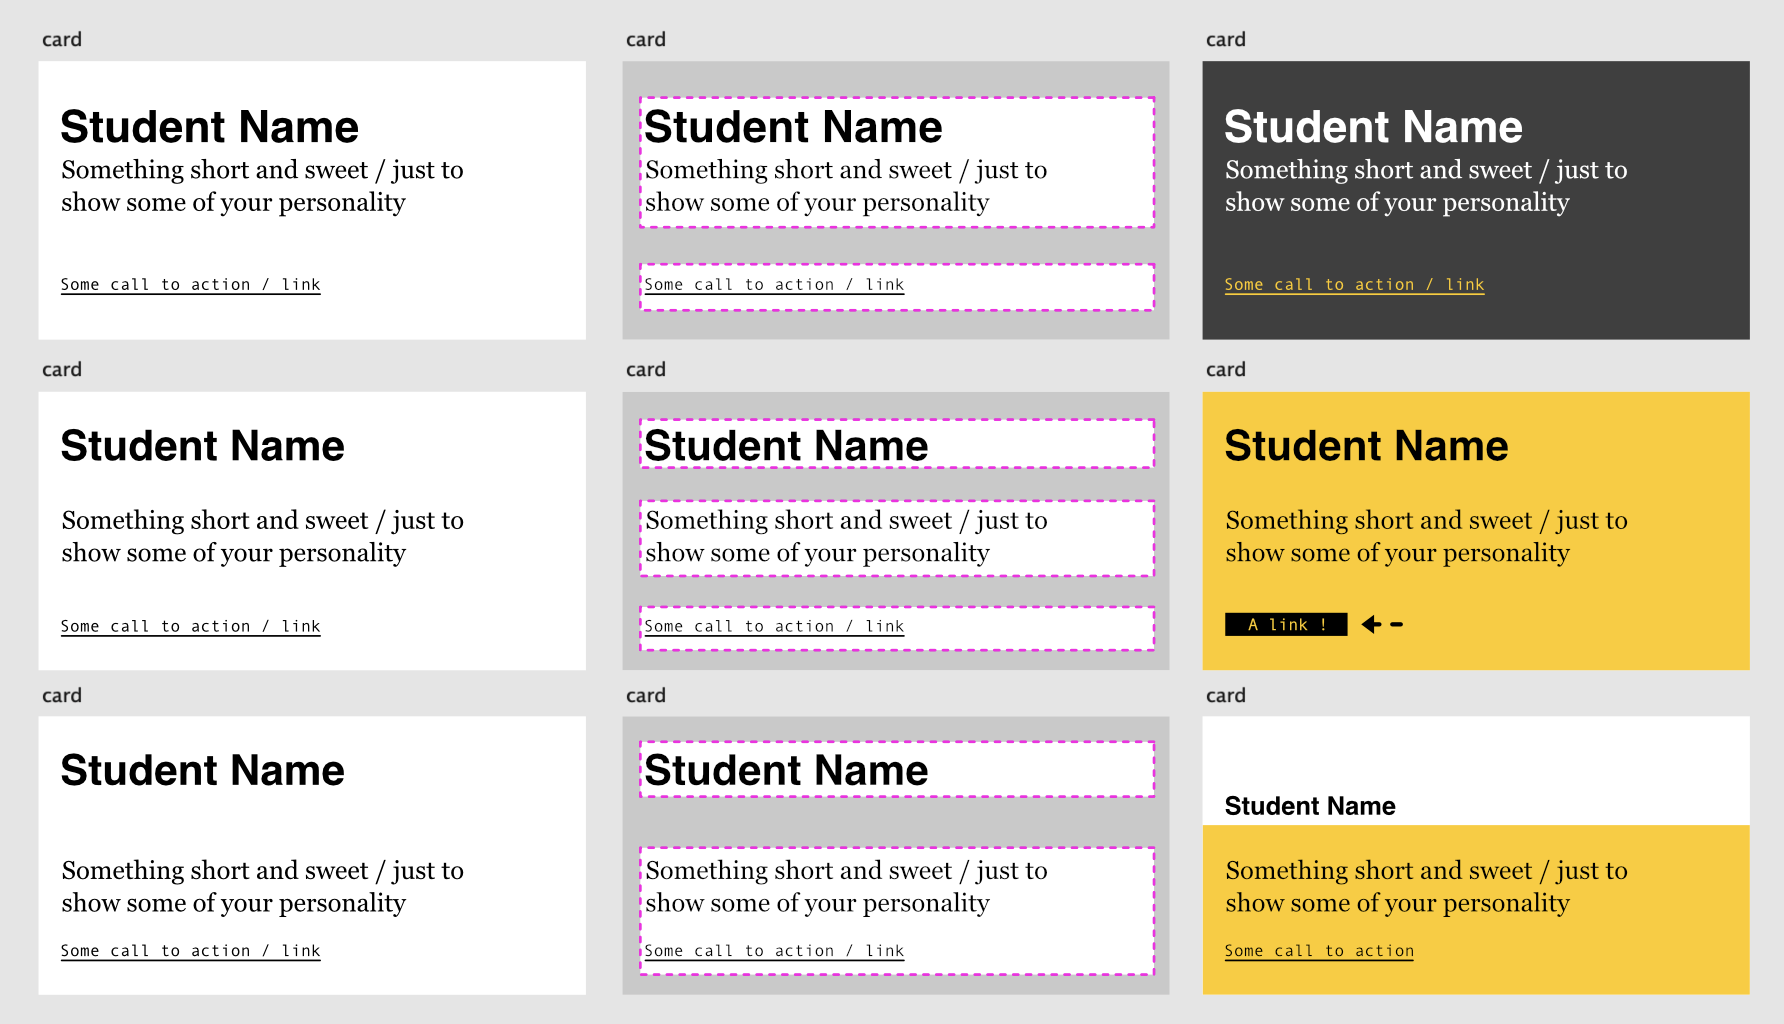Click description text in bottom-right yellow panel
This screenshot has width=1784, height=1024.
(1426, 887)
